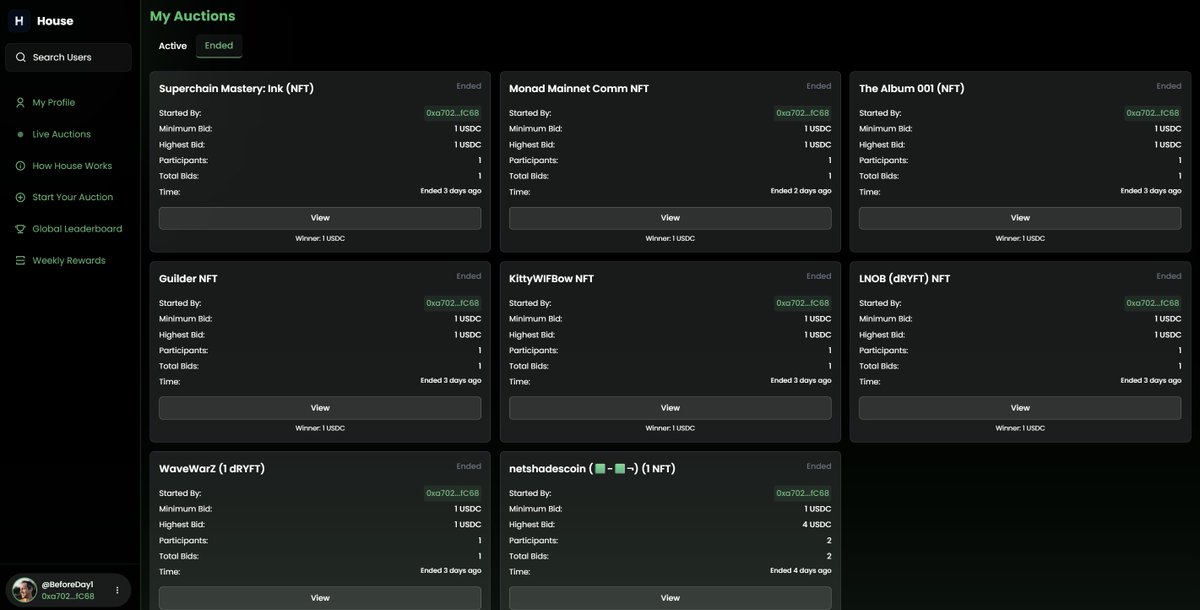Image resolution: width=1200 pixels, height=610 pixels.
Task: Click starter address in Superchain Mastery card
Action: pyautogui.click(x=453, y=113)
